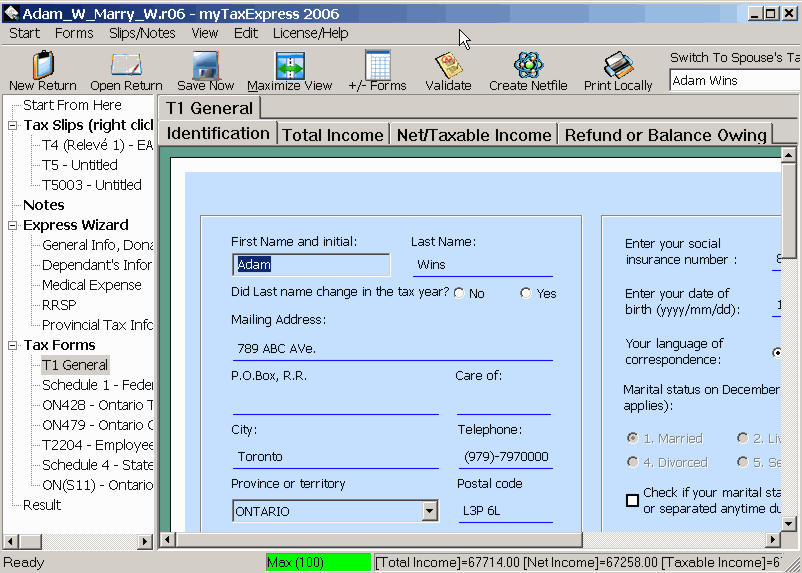This screenshot has width=802, height=573.
Task: Check the marital status changed checkbox
Action: tap(632, 500)
